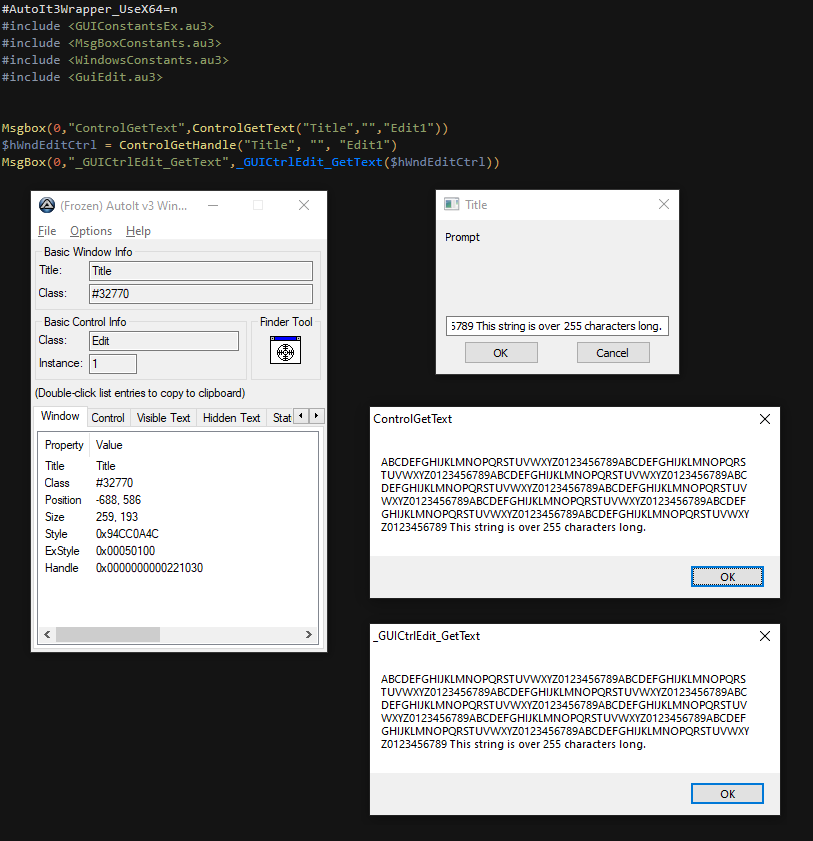
Task: Switch to the Control tab
Action: (x=108, y=418)
